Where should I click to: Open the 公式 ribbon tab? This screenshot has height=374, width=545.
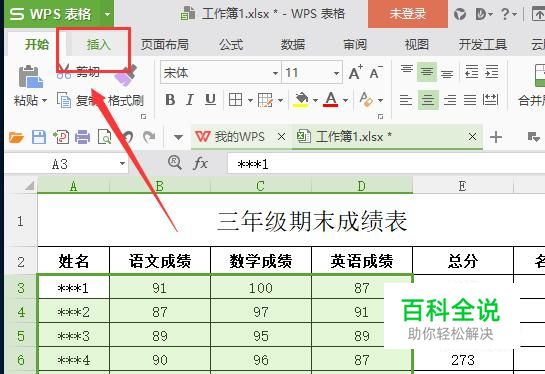click(231, 44)
